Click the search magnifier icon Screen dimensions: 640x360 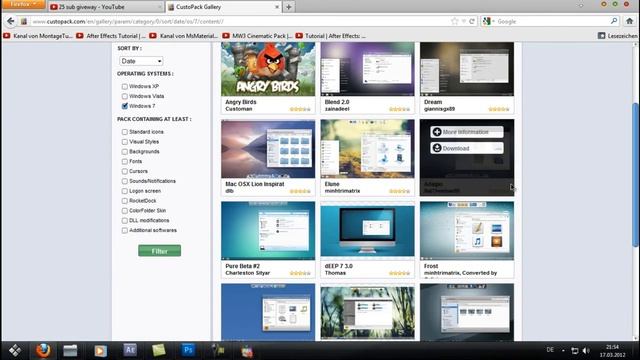(x=614, y=21)
